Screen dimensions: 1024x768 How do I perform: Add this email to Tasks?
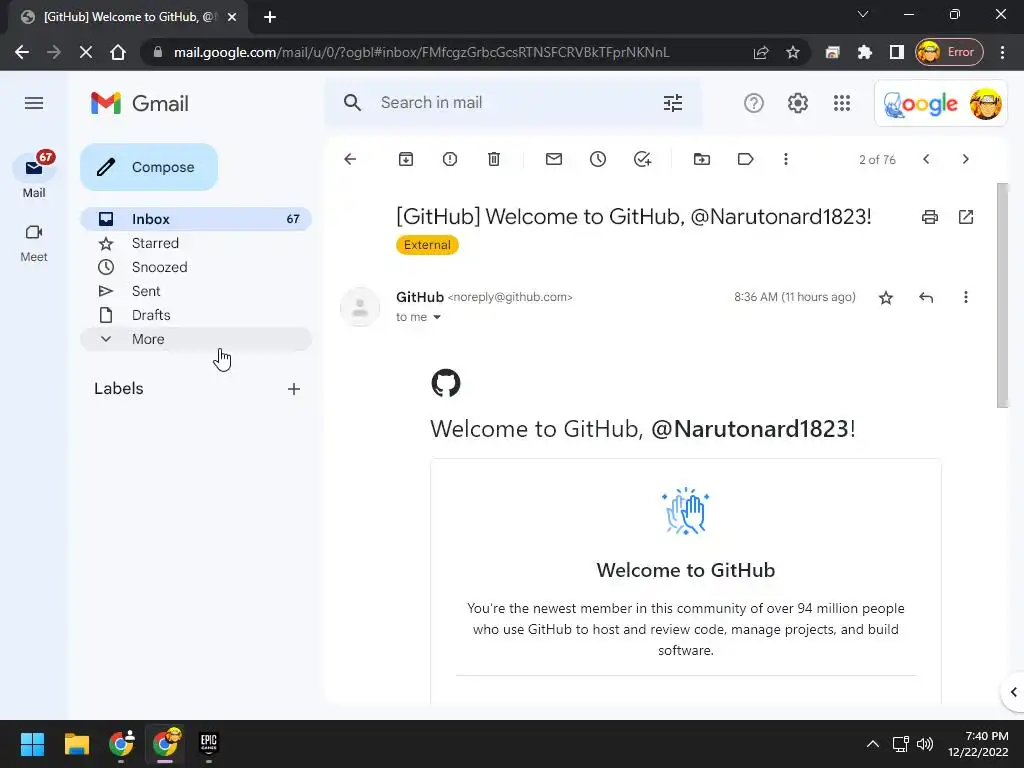pos(642,159)
